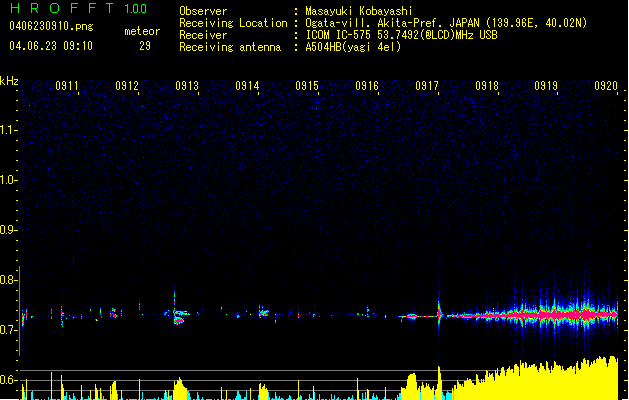Viewport: 629px width, 400px height.
Task: Click the 'Observer' field label
Action: (203, 11)
